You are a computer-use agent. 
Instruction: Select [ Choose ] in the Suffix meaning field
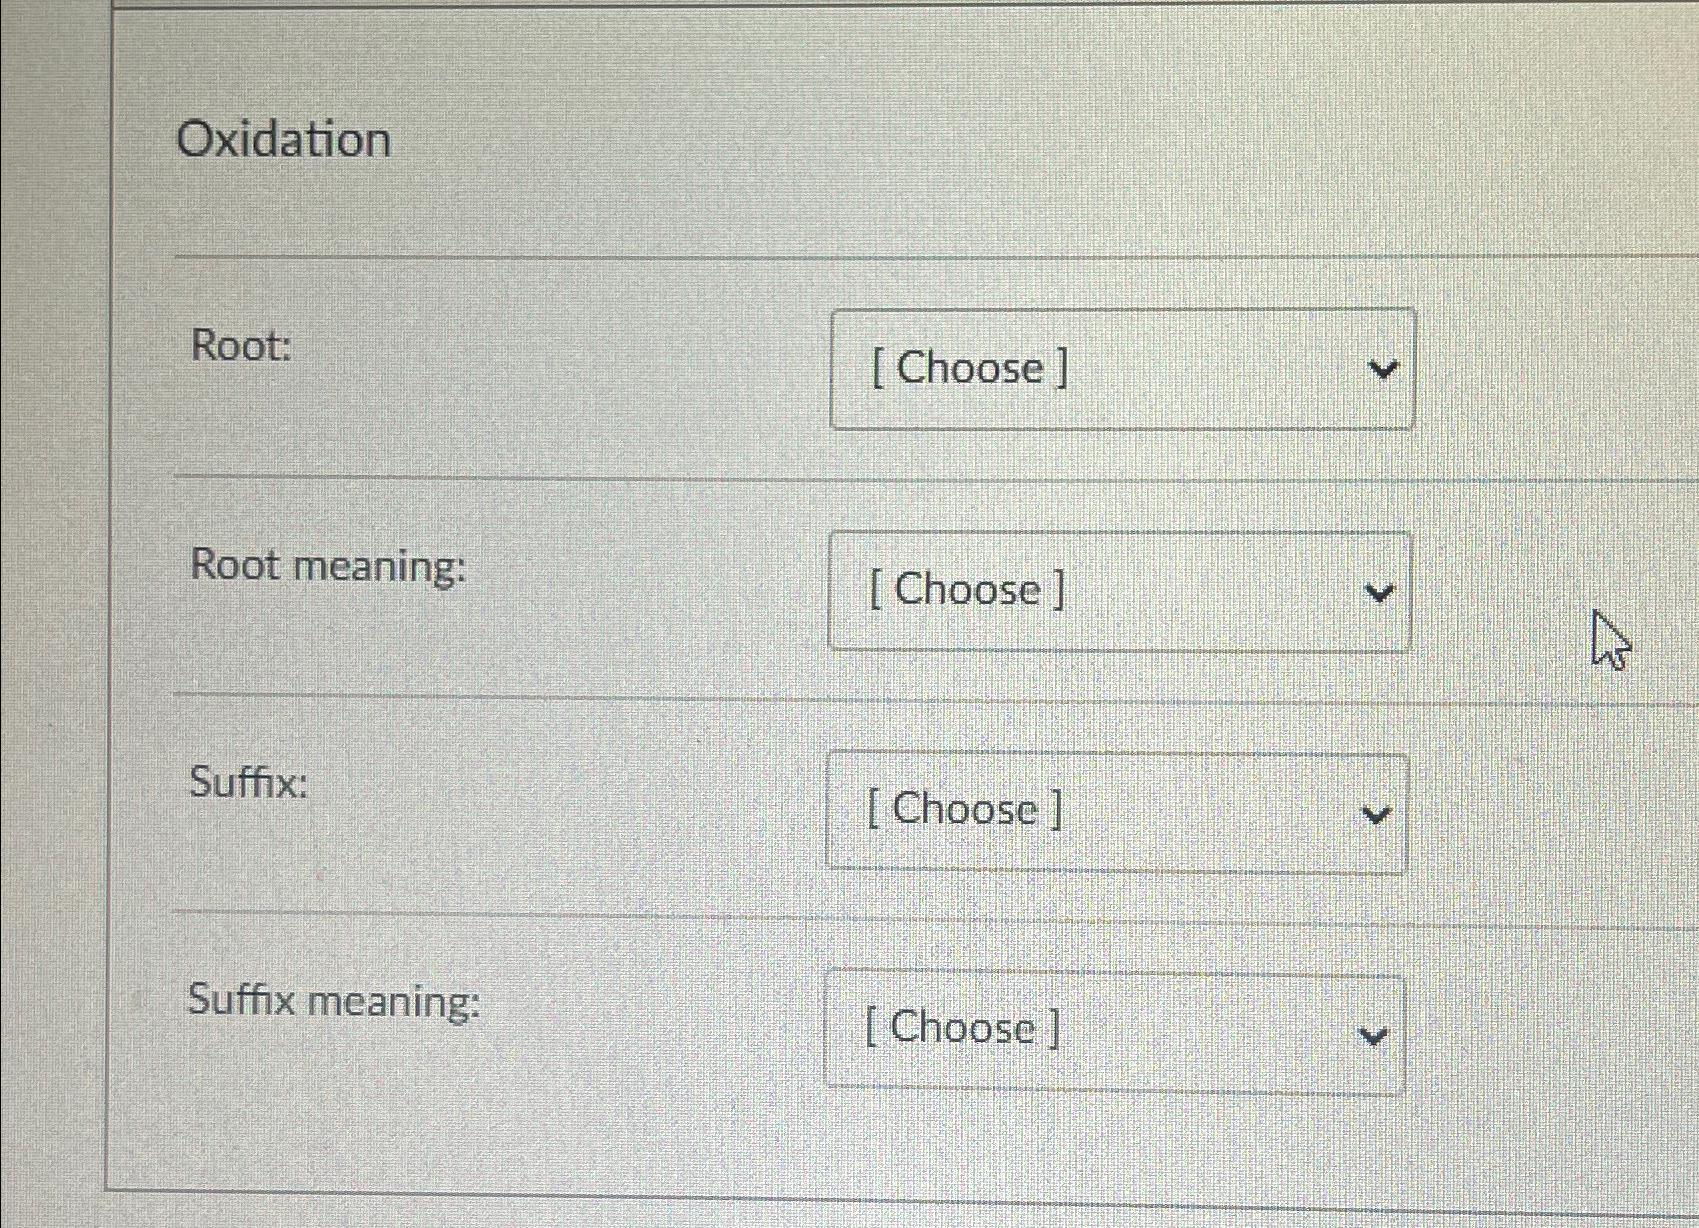click(x=959, y=1027)
